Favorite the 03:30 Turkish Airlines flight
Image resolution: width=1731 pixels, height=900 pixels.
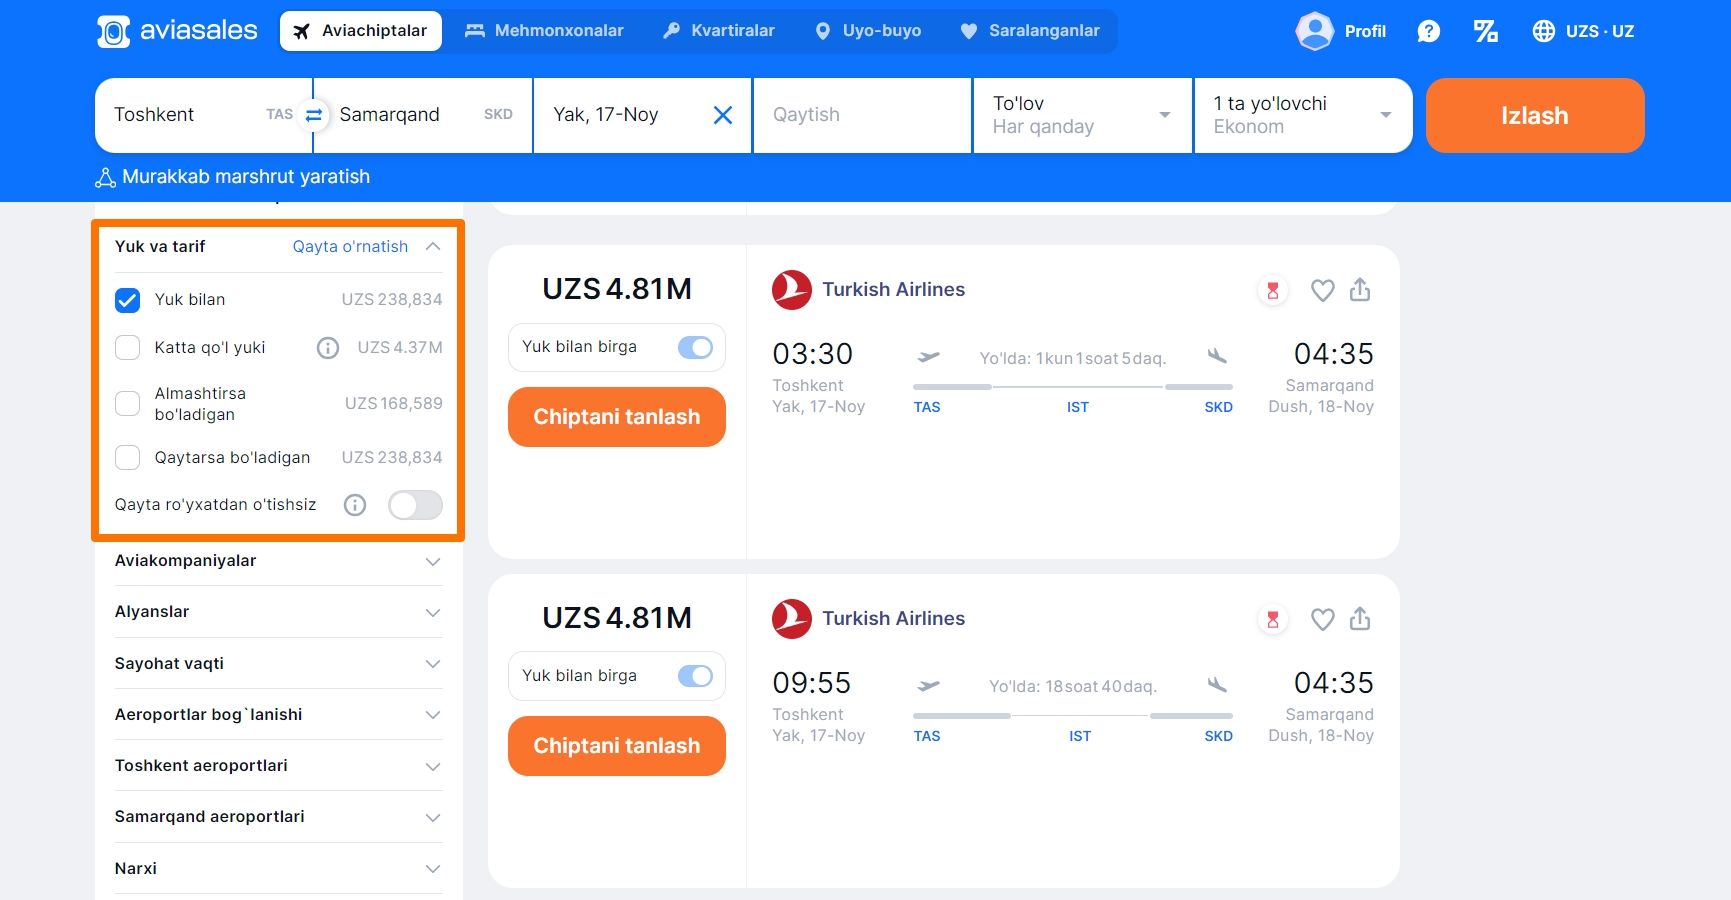point(1323,290)
